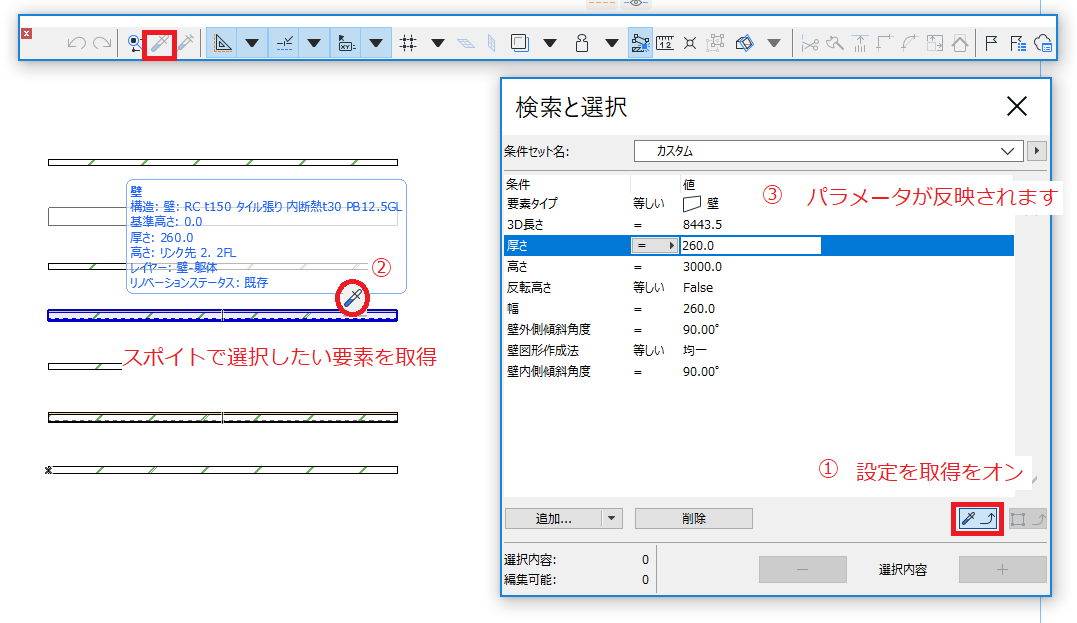This screenshot has width=1077, height=623.
Task: Click the scissors Split tool icon
Action: pyautogui.click(x=810, y=44)
